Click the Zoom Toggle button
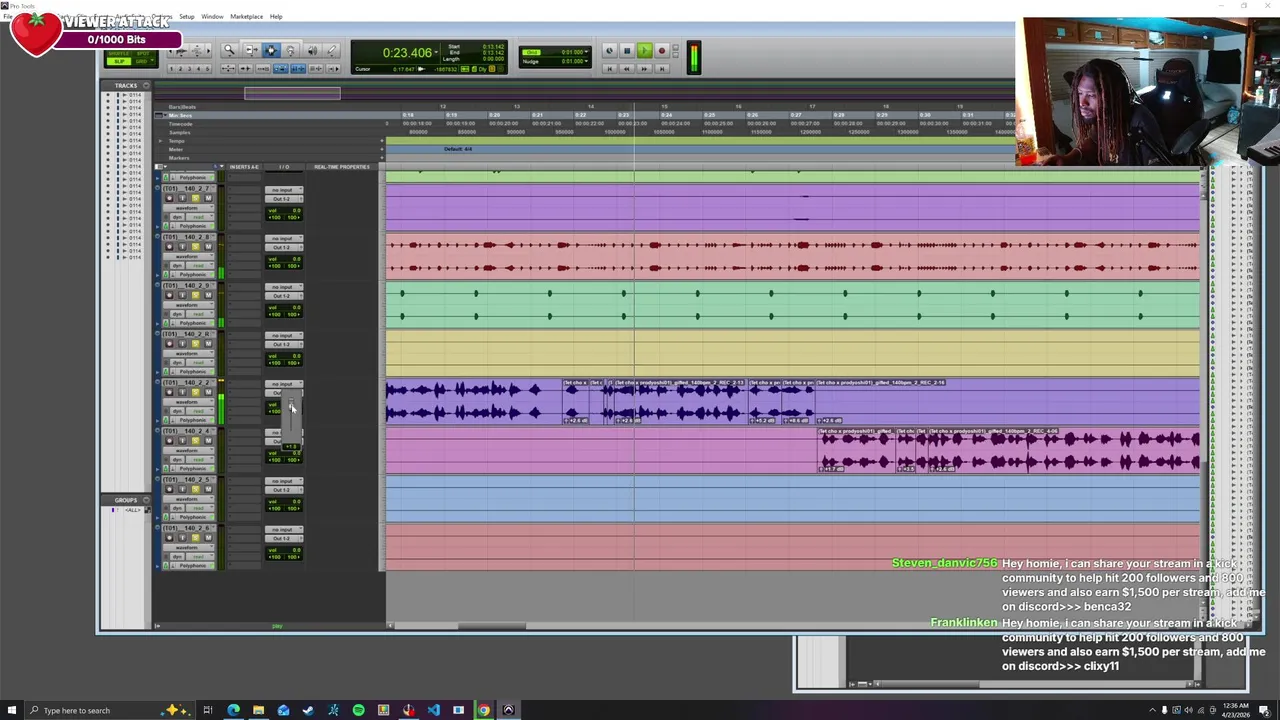Image resolution: width=1280 pixels, height=720 pixels. (228, 69)
